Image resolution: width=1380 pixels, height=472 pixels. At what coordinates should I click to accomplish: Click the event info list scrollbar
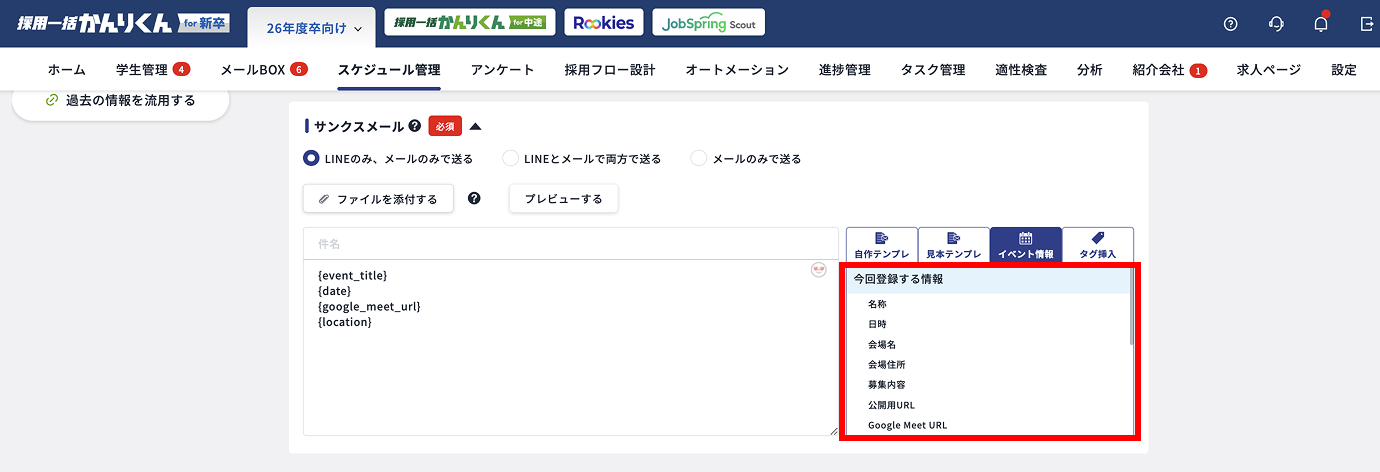[x=1132, y=306]
